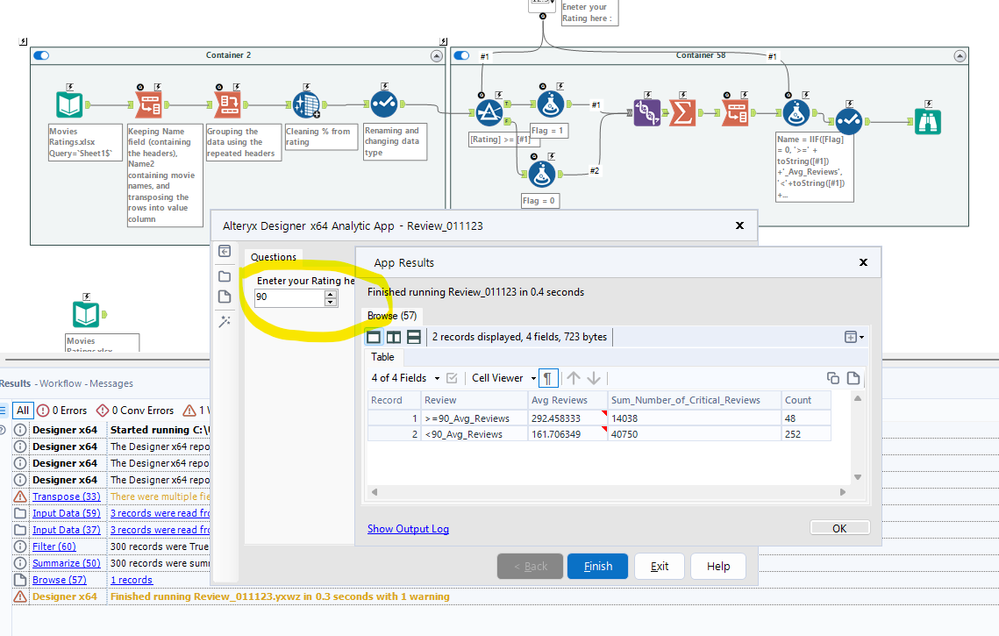Toggle Container 58 enable switch
Image resolution: width=999 pixels, height=636 pixels.
463,55
